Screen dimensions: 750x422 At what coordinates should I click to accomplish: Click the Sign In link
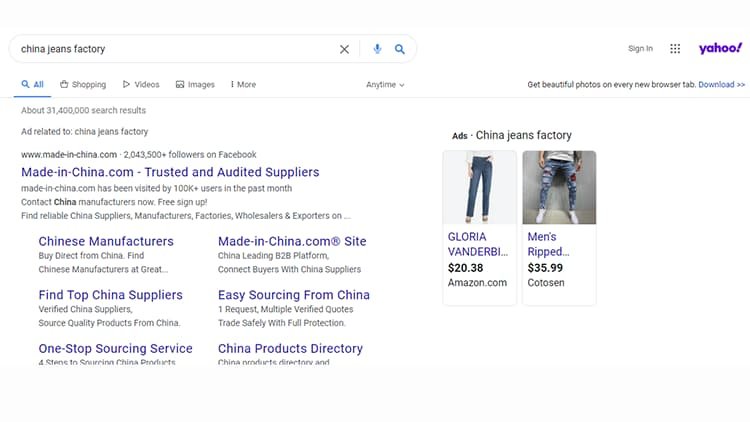(x=640, y=48)
